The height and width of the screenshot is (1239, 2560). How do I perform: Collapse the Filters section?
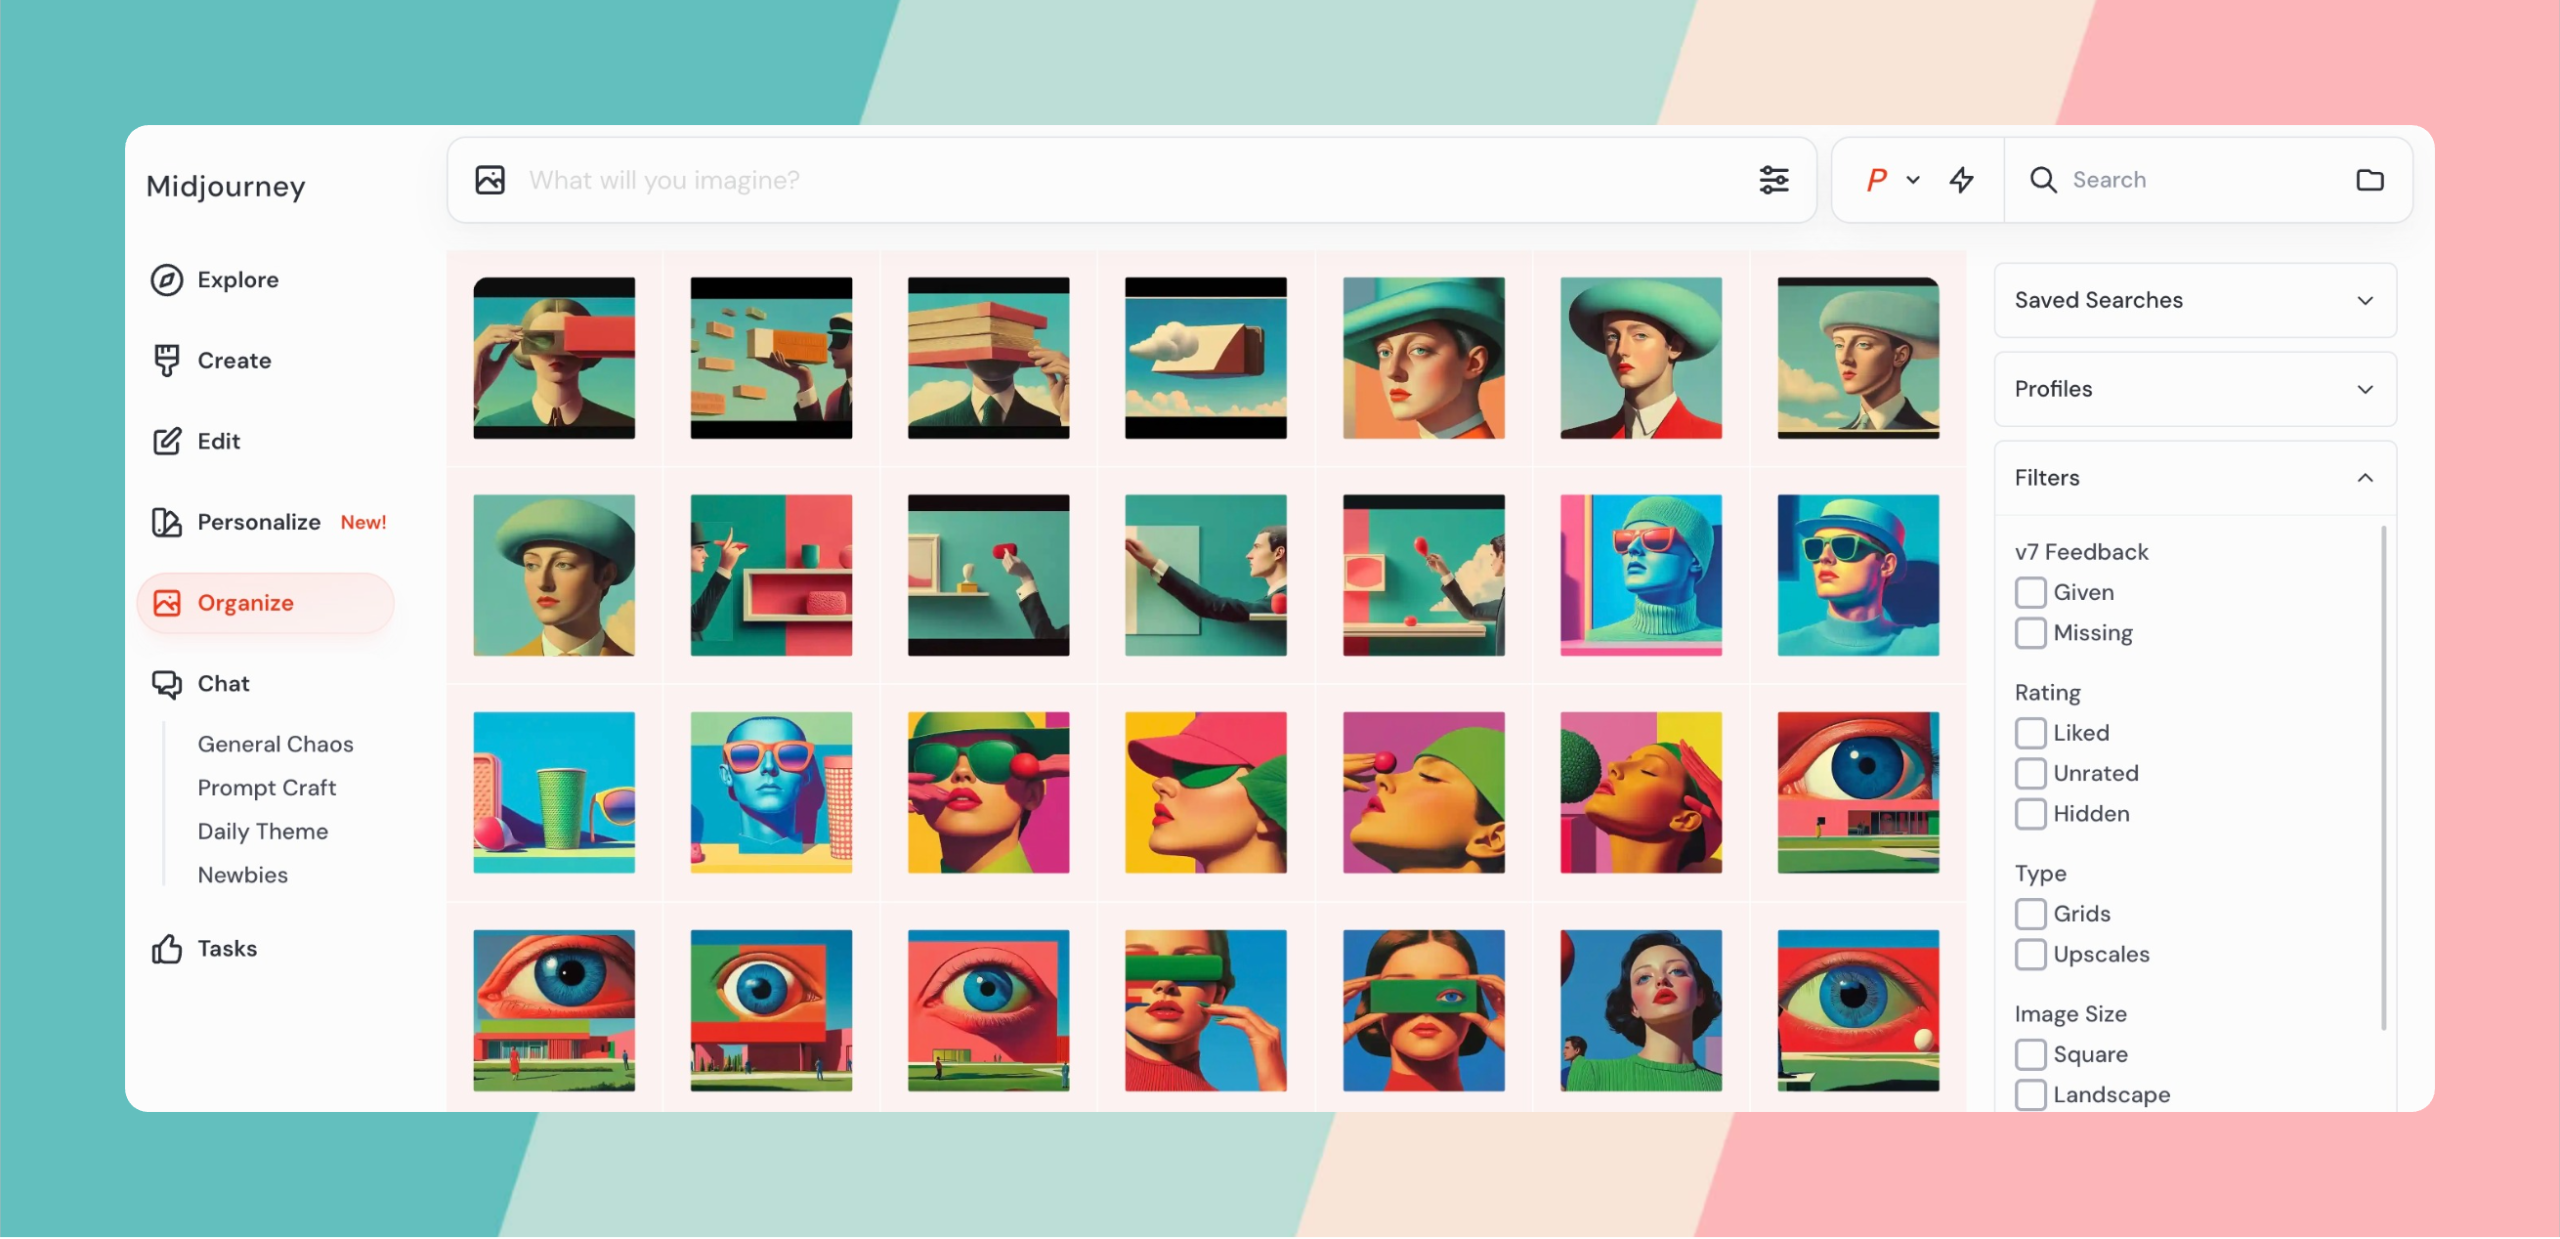[2195, 478]
